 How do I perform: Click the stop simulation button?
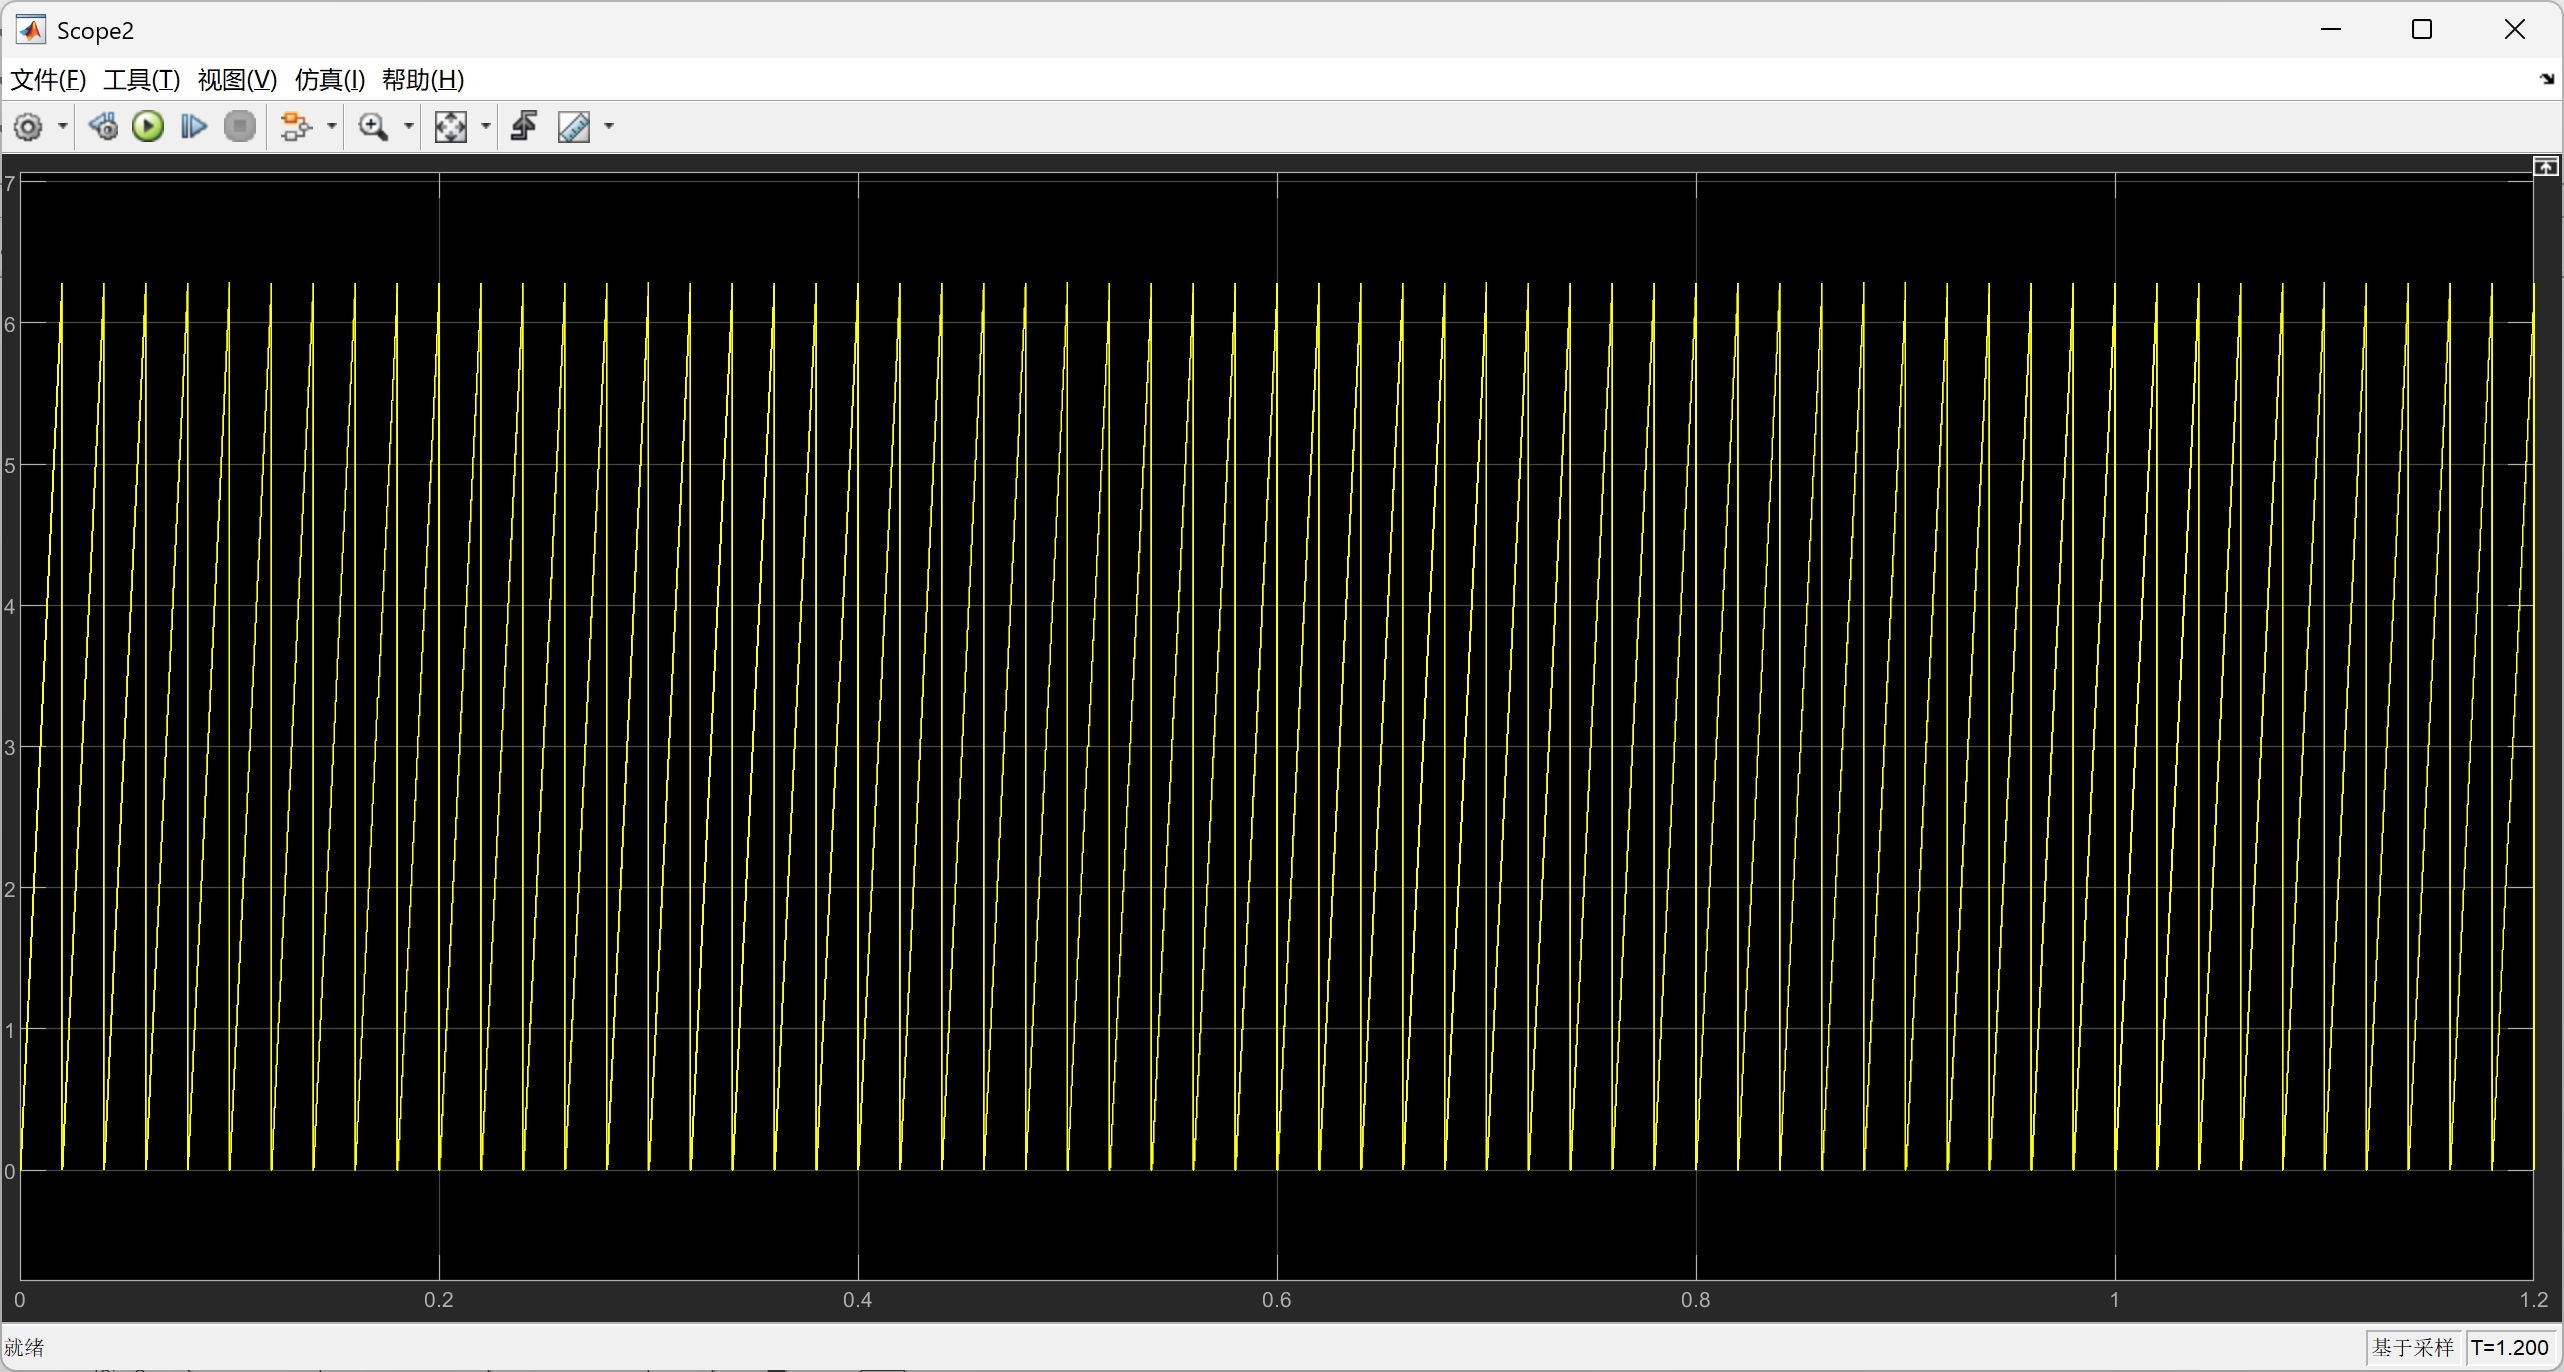(240, 127)
